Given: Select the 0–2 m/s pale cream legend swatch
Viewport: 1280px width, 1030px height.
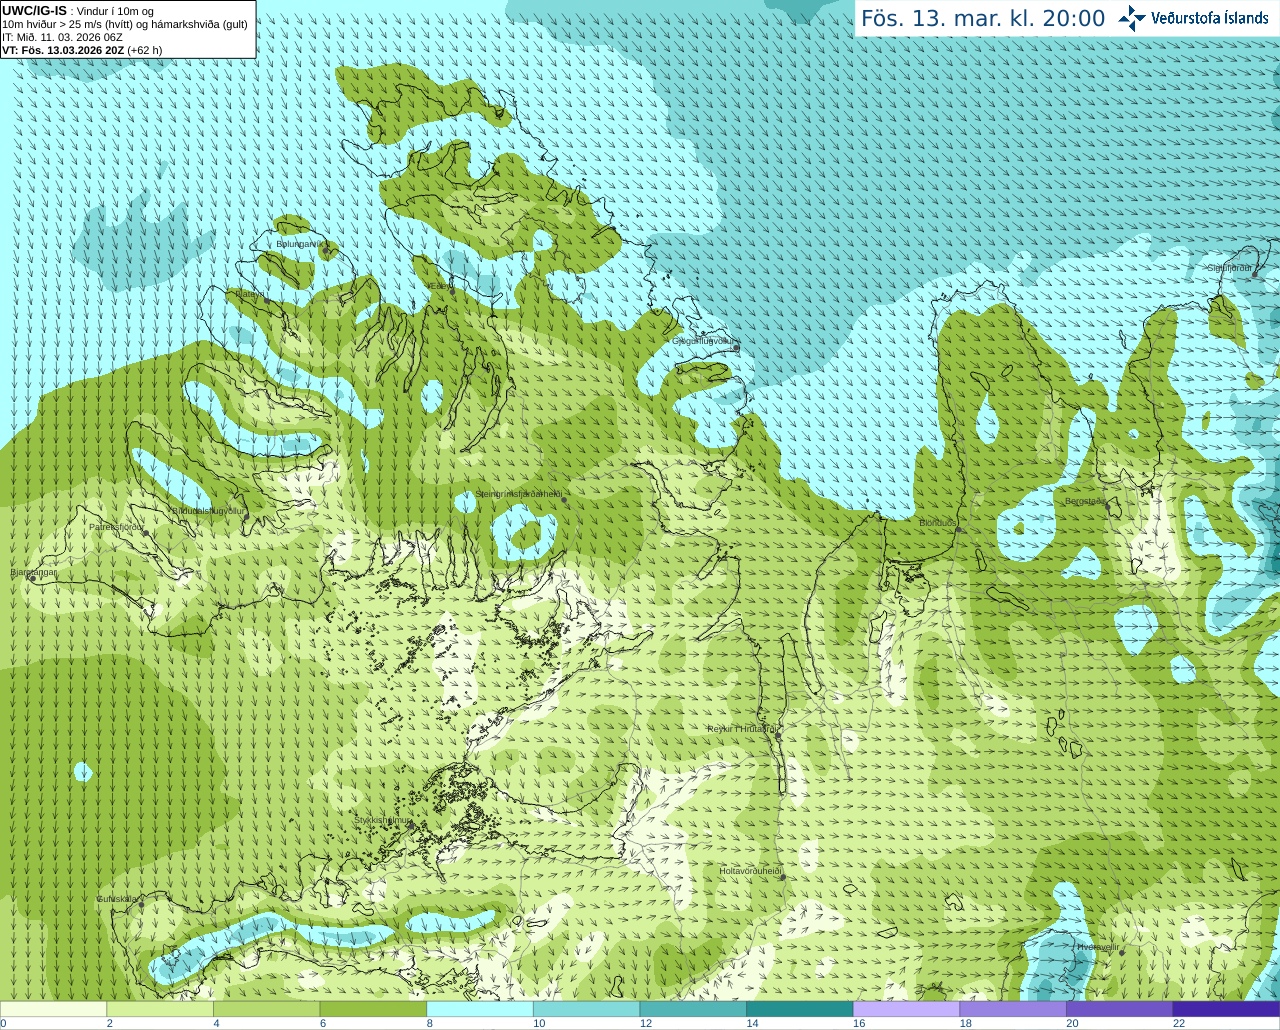Looking at the screenshot, I should click(x=53, y=1009).
